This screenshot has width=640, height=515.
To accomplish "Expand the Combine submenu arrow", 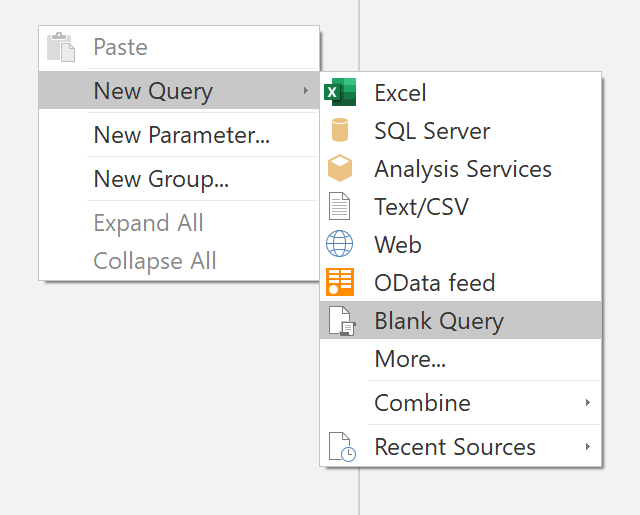I will [x=588, y=403].
